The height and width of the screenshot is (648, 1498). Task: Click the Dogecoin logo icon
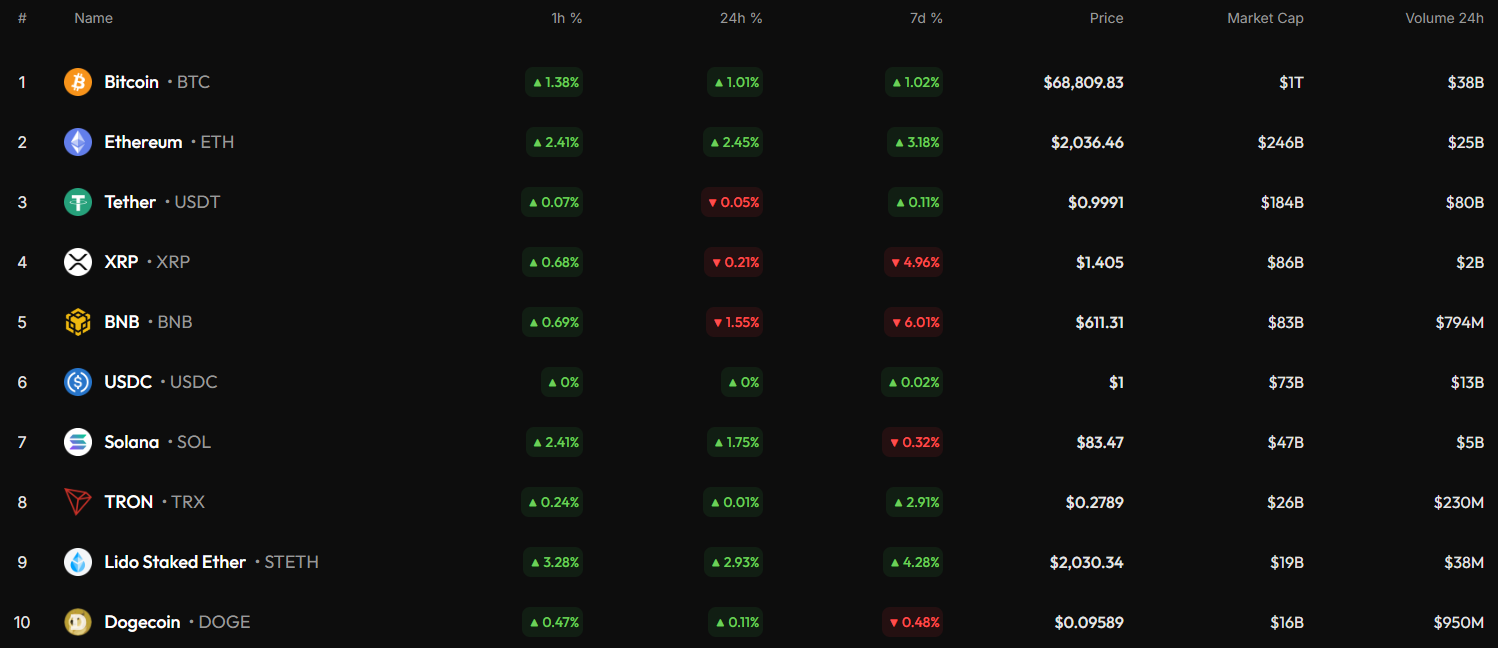(78, 622)
